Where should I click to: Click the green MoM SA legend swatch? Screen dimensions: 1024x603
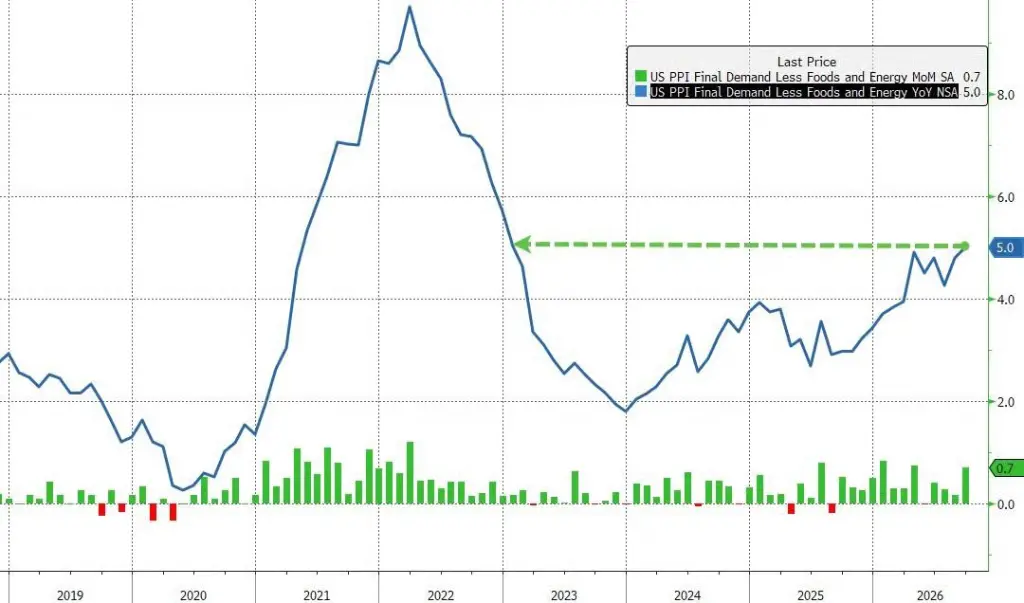coord(640,77)
